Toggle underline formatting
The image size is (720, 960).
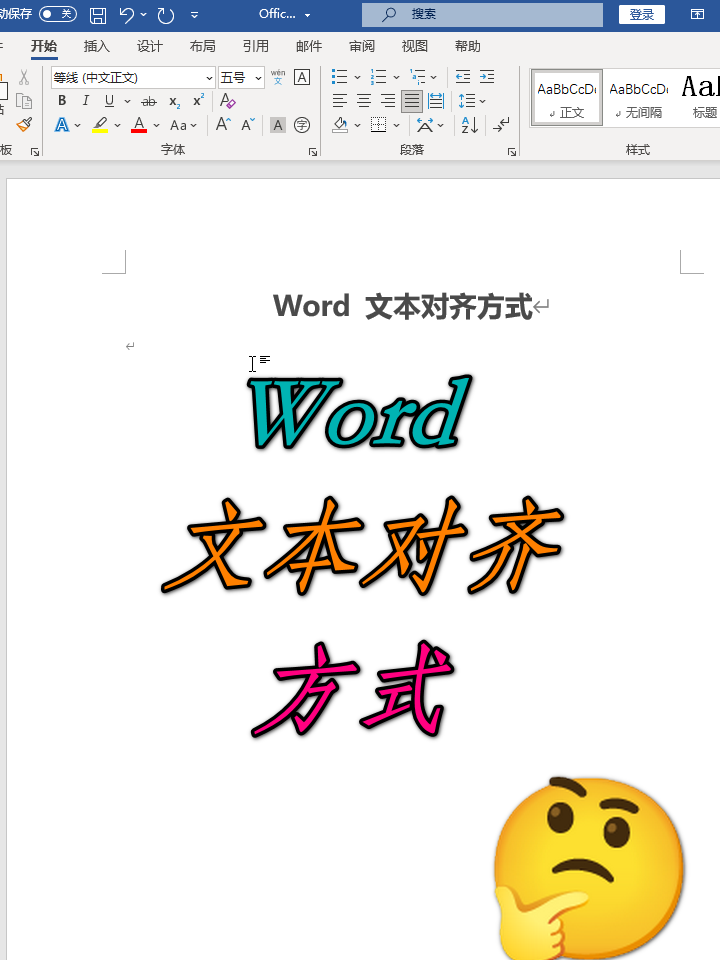coord(109,101)
